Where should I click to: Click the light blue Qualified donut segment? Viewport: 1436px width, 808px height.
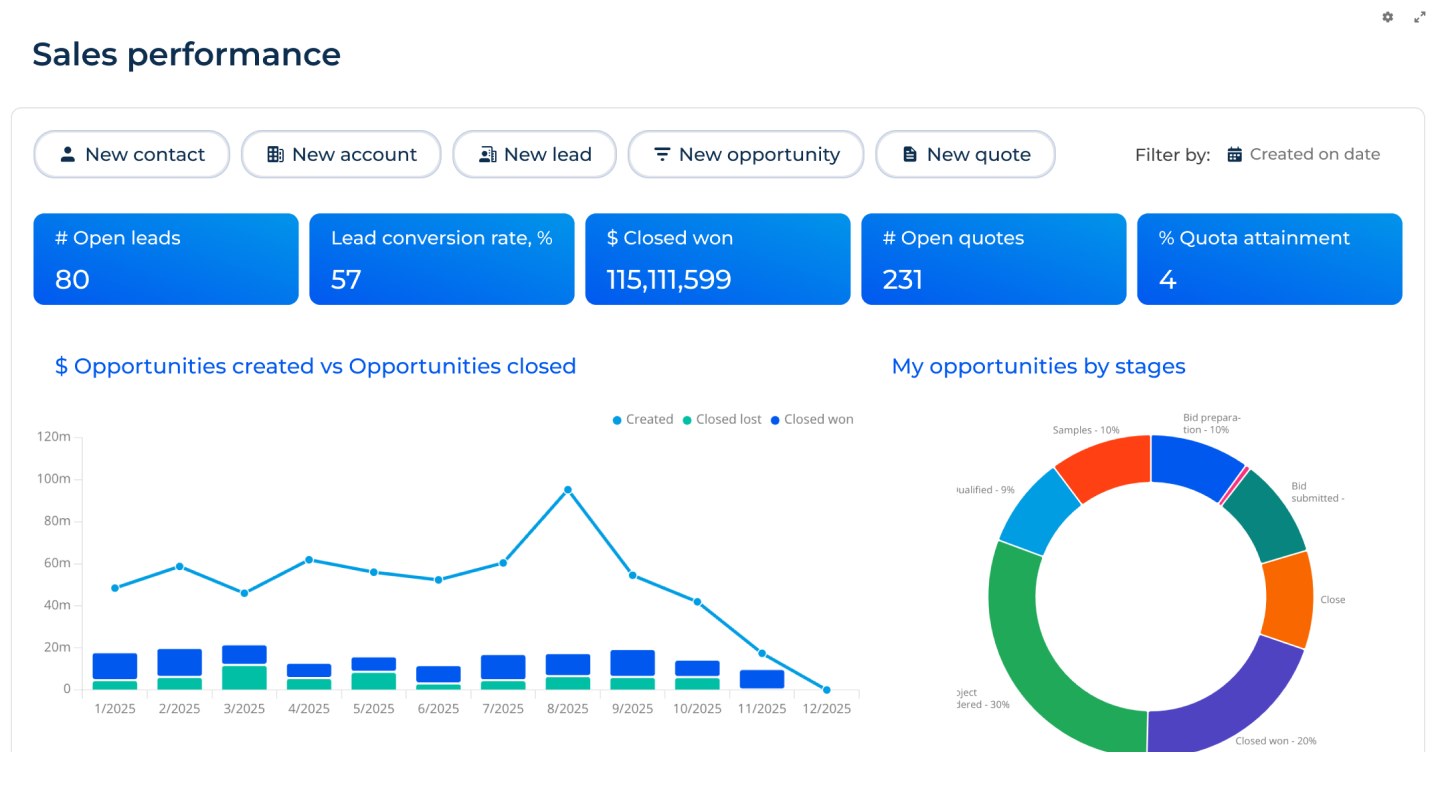1038,511
